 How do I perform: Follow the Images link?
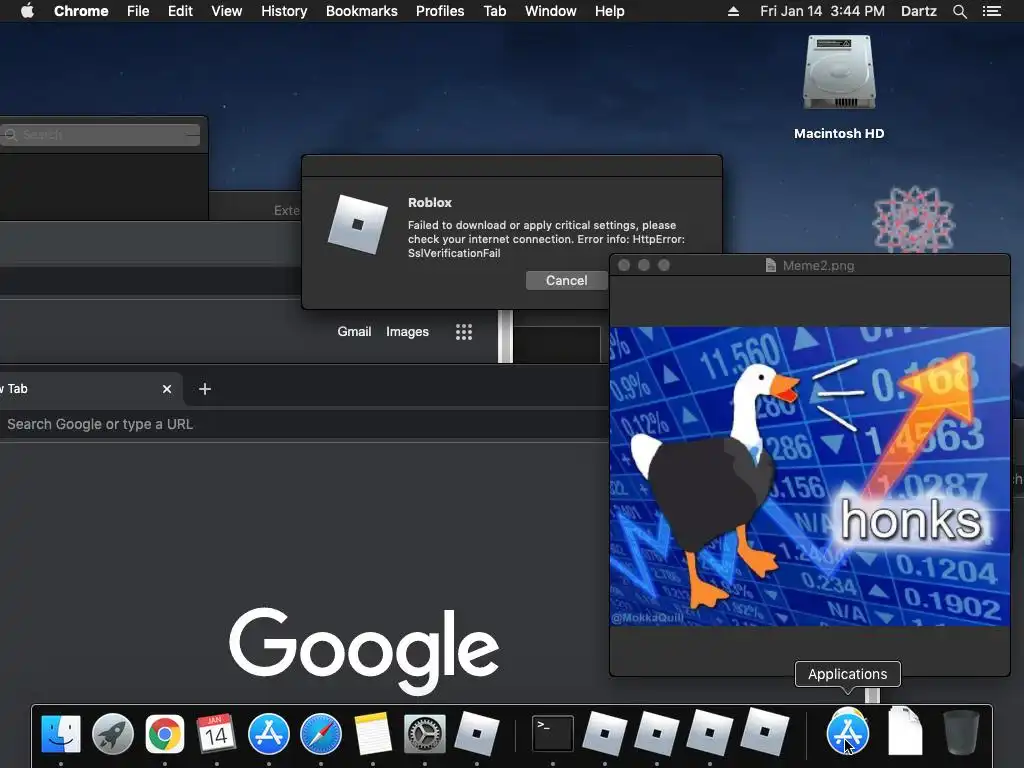click(408, 332)
